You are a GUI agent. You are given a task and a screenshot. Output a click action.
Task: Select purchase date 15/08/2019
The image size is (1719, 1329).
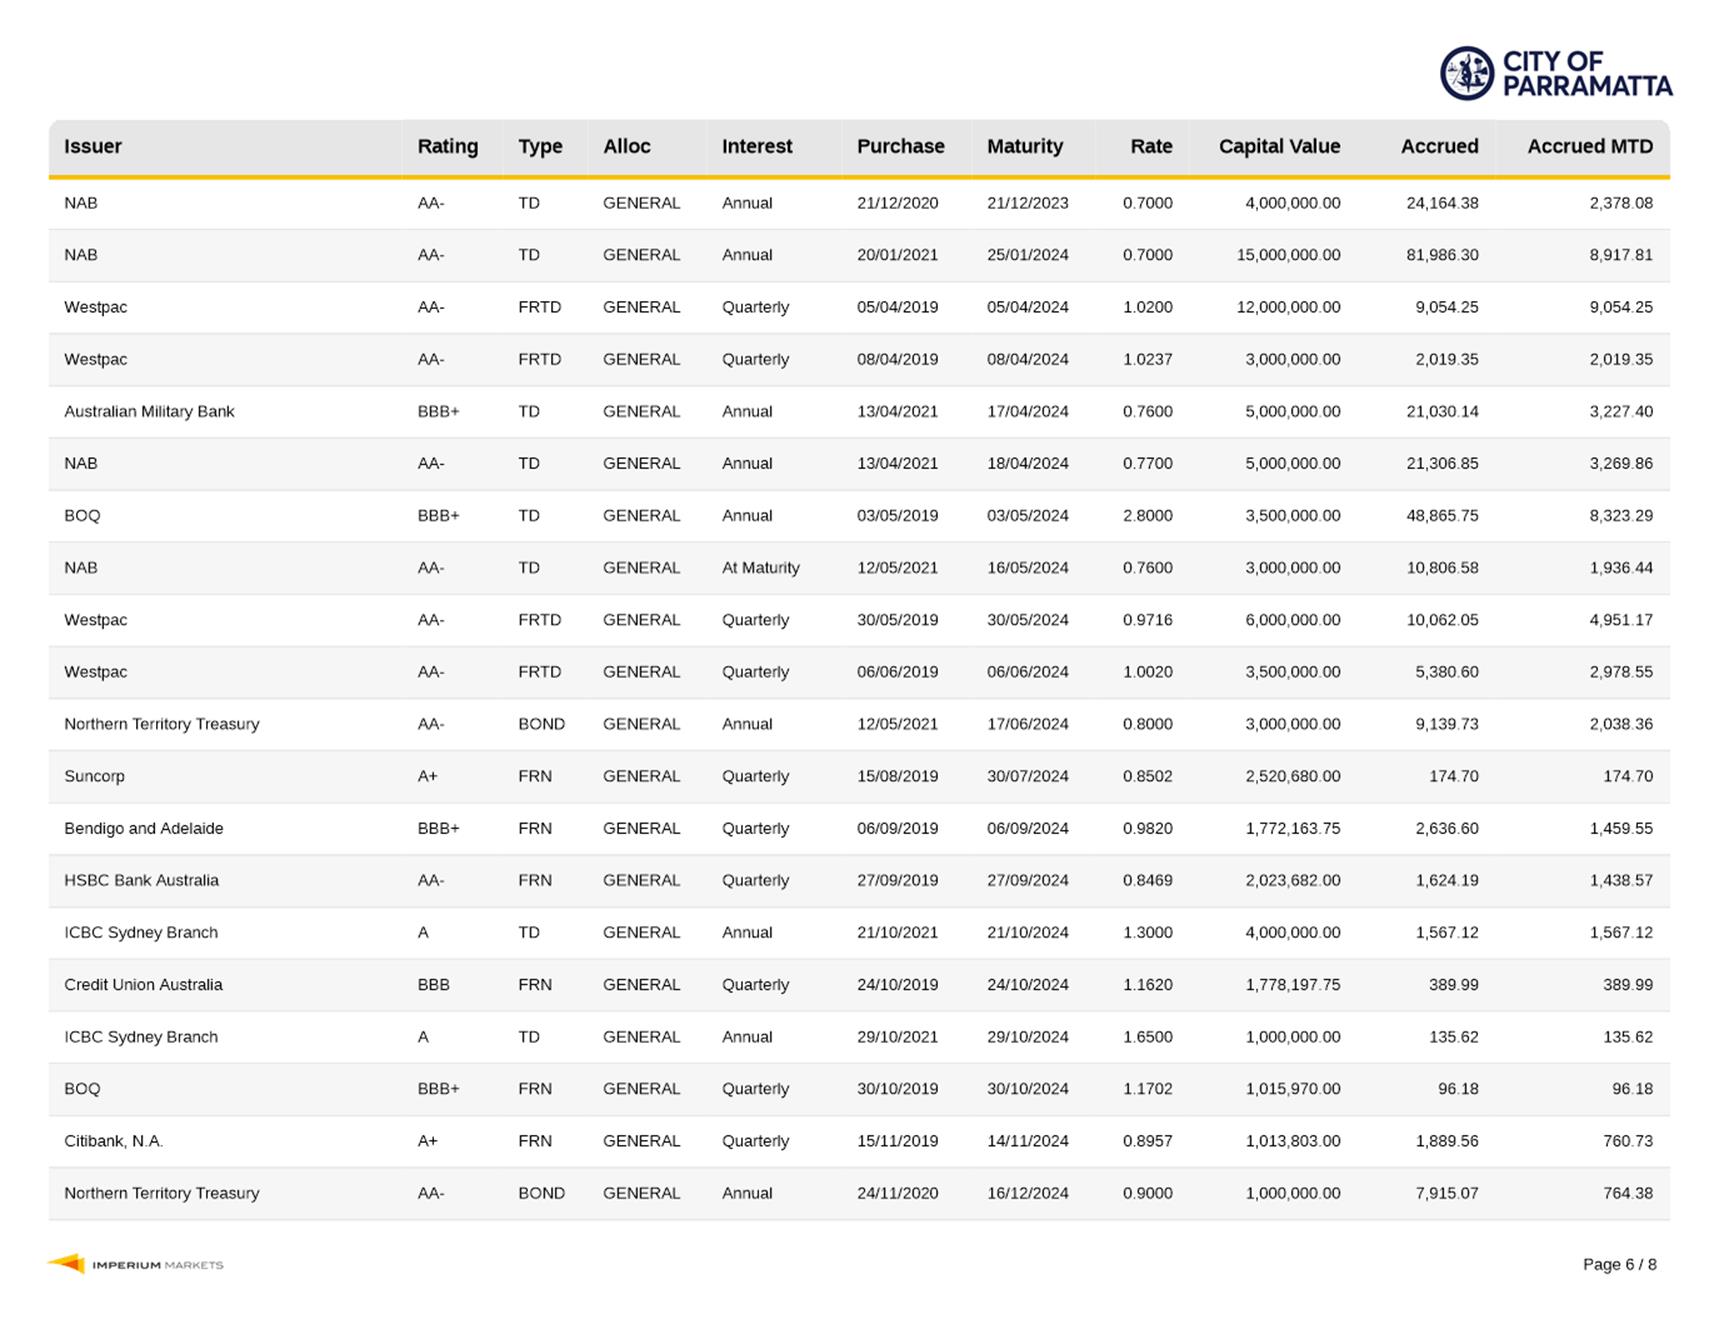(897, 776)
